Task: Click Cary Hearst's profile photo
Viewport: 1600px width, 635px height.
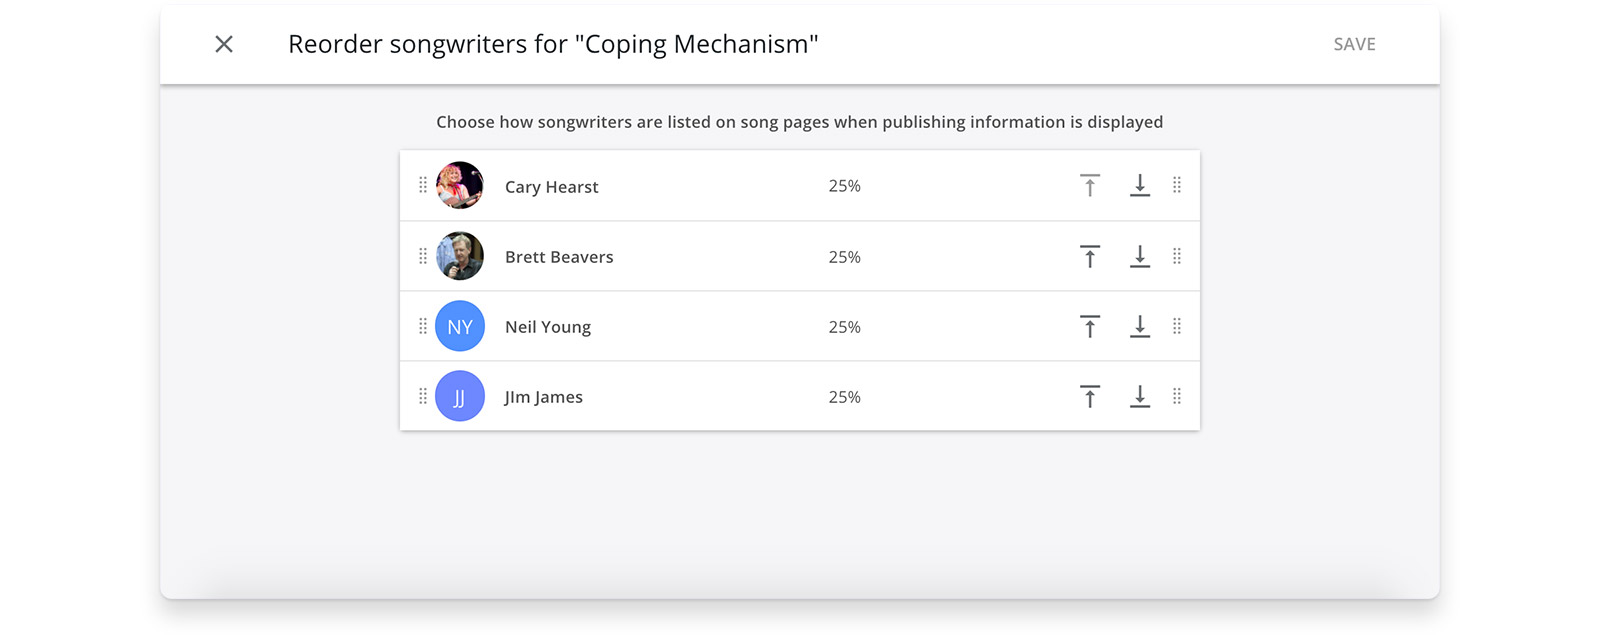Action: (x=460, y=185)
